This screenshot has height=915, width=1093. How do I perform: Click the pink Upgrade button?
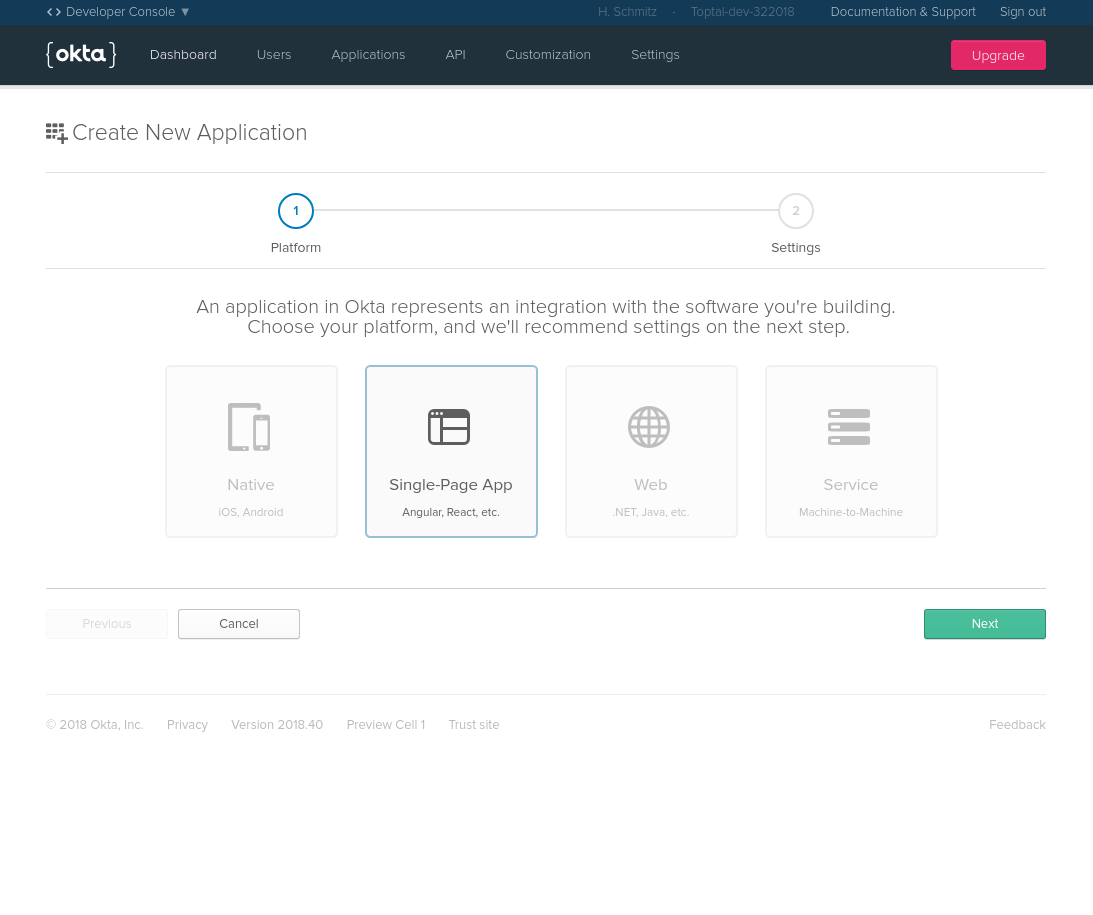998,55
